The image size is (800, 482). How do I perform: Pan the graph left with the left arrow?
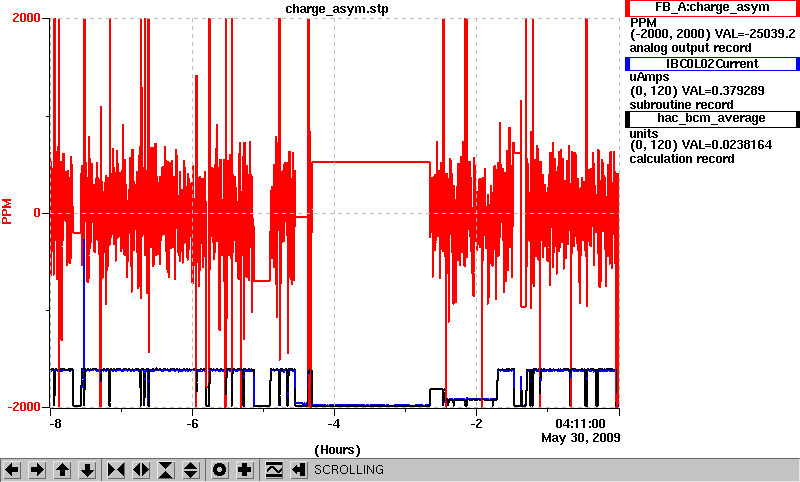coord(12,469)
